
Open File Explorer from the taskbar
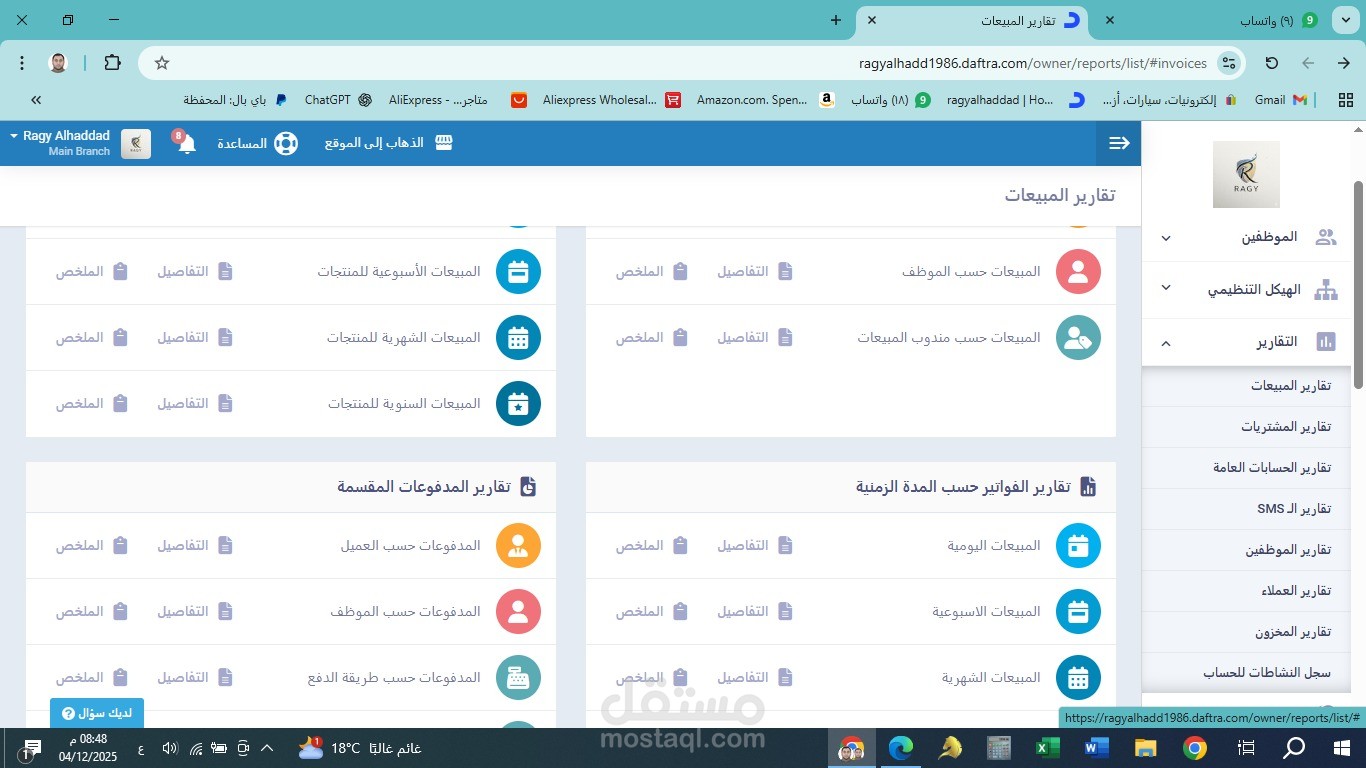1145,747
